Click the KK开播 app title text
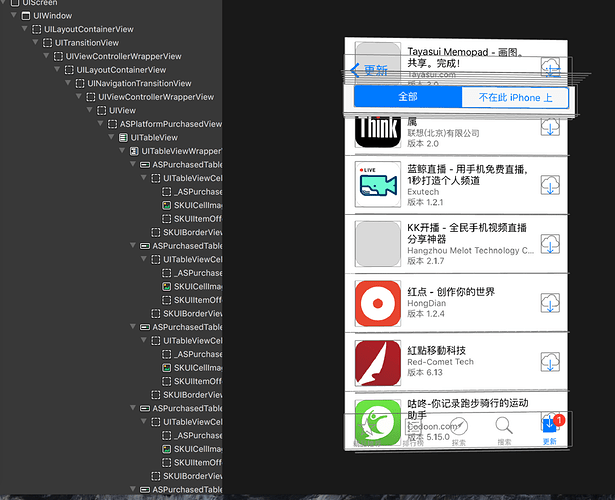 tap(467, 233)
